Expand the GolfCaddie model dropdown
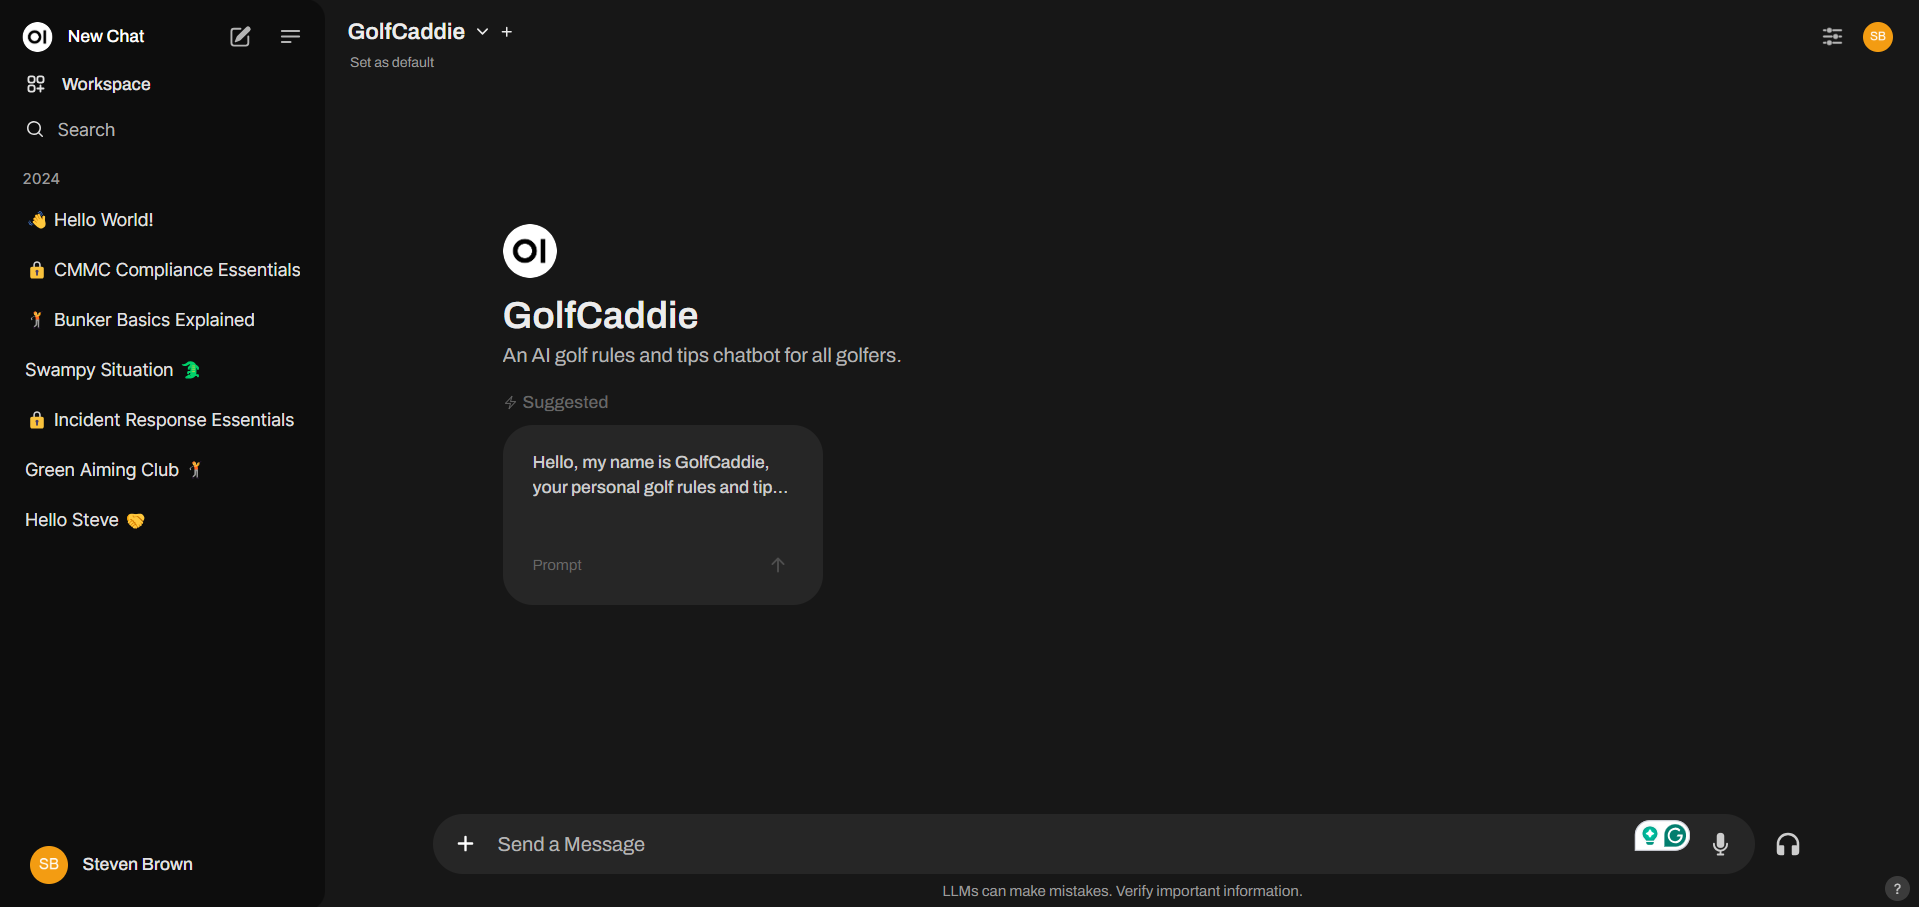1919x907 pixels. (x=482, y=32)
